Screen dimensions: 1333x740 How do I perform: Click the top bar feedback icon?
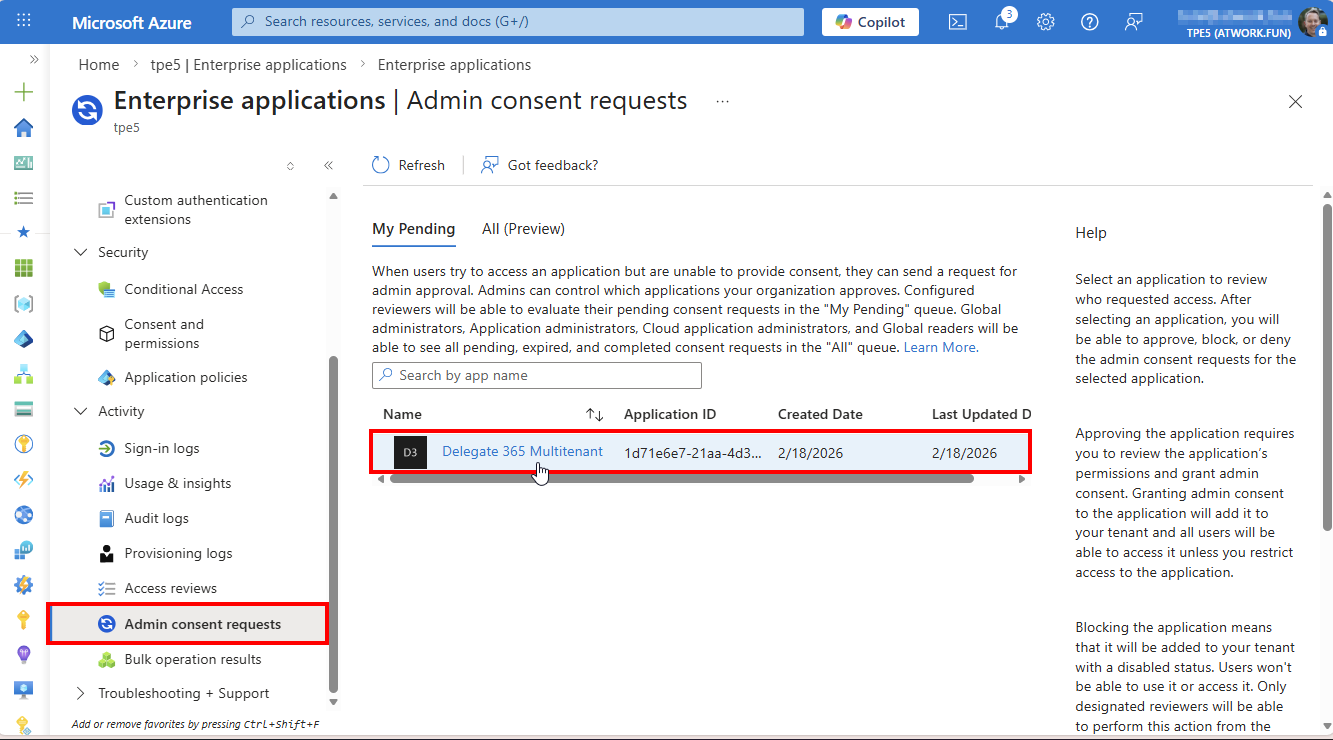point(1134,22)
